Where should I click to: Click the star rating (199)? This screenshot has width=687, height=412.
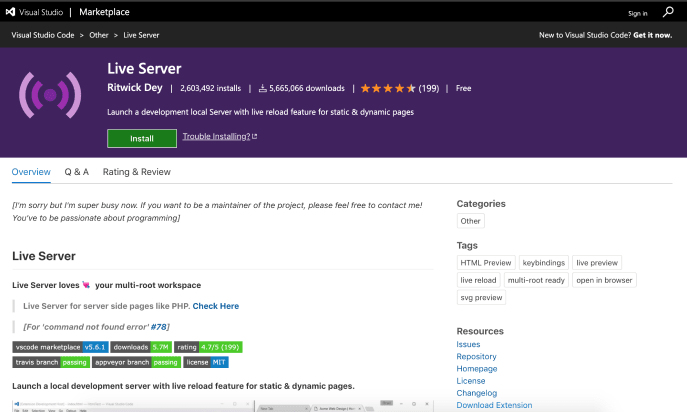pos(400,89)
